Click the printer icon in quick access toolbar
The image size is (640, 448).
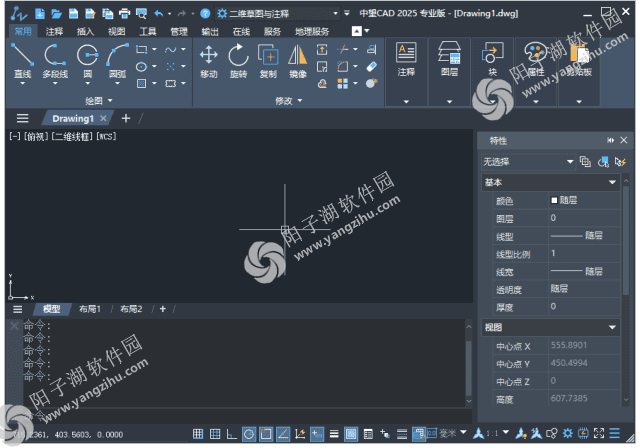(124, 14)
